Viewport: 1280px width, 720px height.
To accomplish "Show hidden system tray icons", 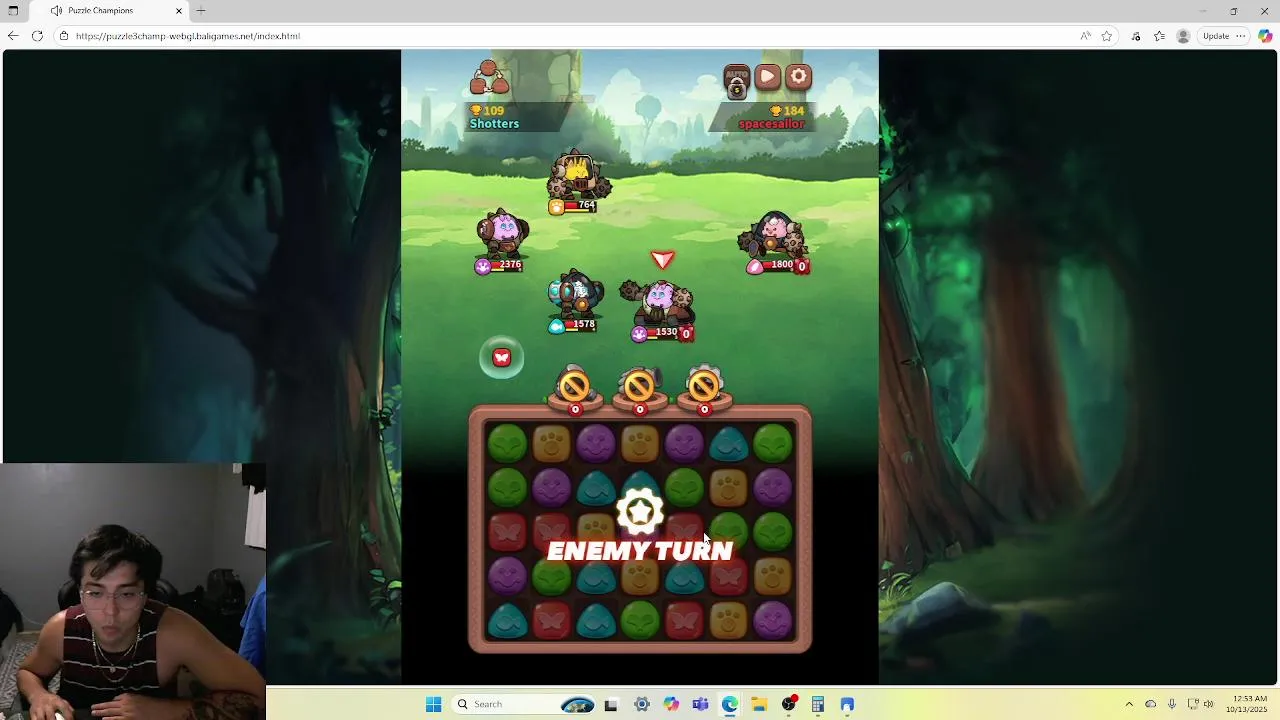I will click(x=1129, y=704).
